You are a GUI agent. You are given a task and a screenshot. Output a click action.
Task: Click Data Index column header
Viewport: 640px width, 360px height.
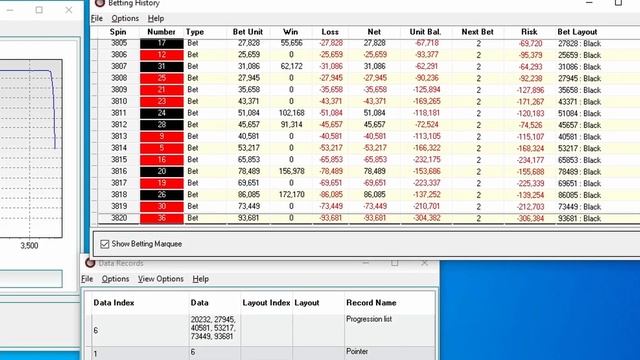[113, 303]
